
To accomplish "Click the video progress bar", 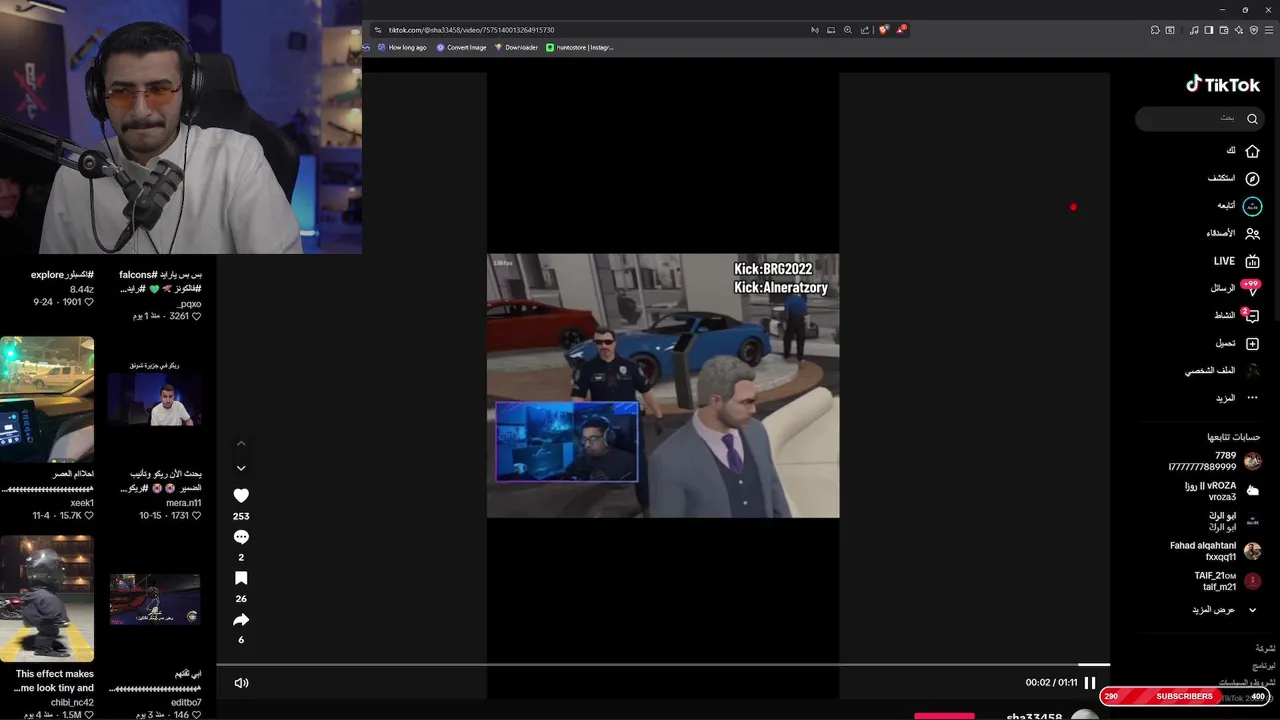I will (663, 664).
